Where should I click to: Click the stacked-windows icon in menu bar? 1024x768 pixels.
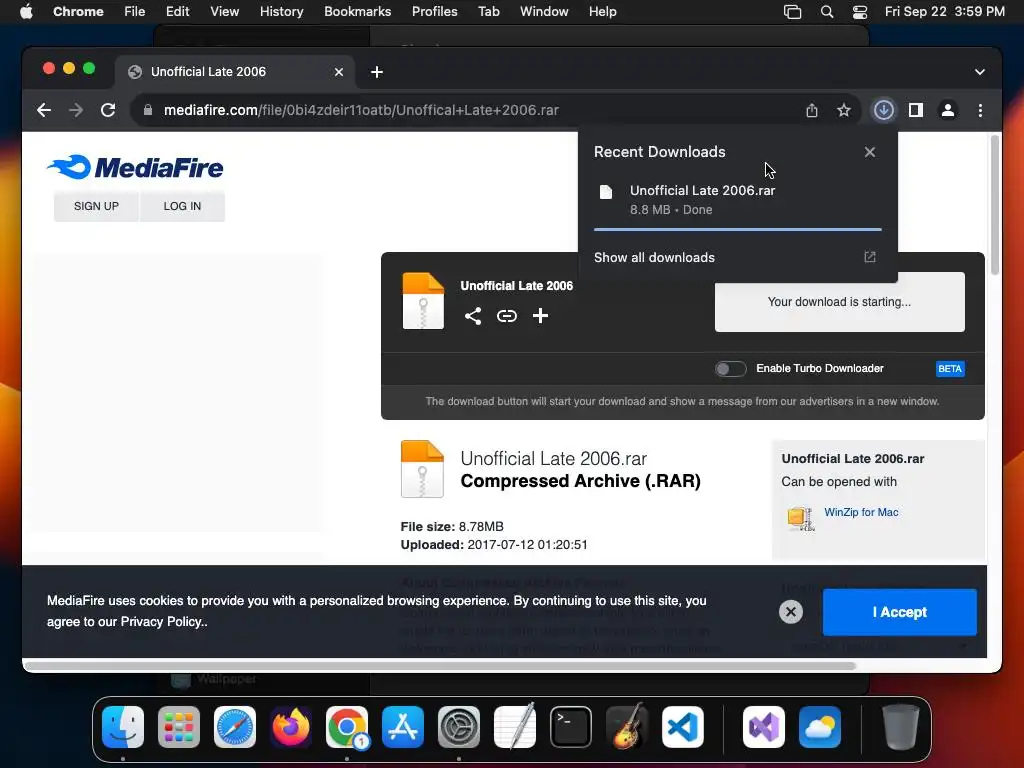[792, 12]
